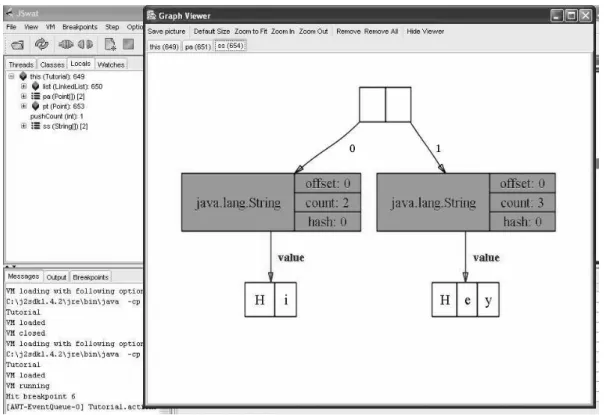This screenshot has width=605, height=415.
Task: Click the array list icon beside pa (Point[])
Action: [35, 96]
